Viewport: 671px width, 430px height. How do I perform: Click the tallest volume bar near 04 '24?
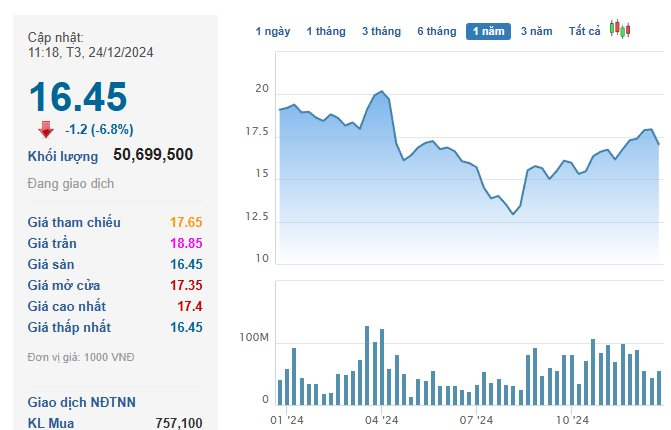pos(367,365)
